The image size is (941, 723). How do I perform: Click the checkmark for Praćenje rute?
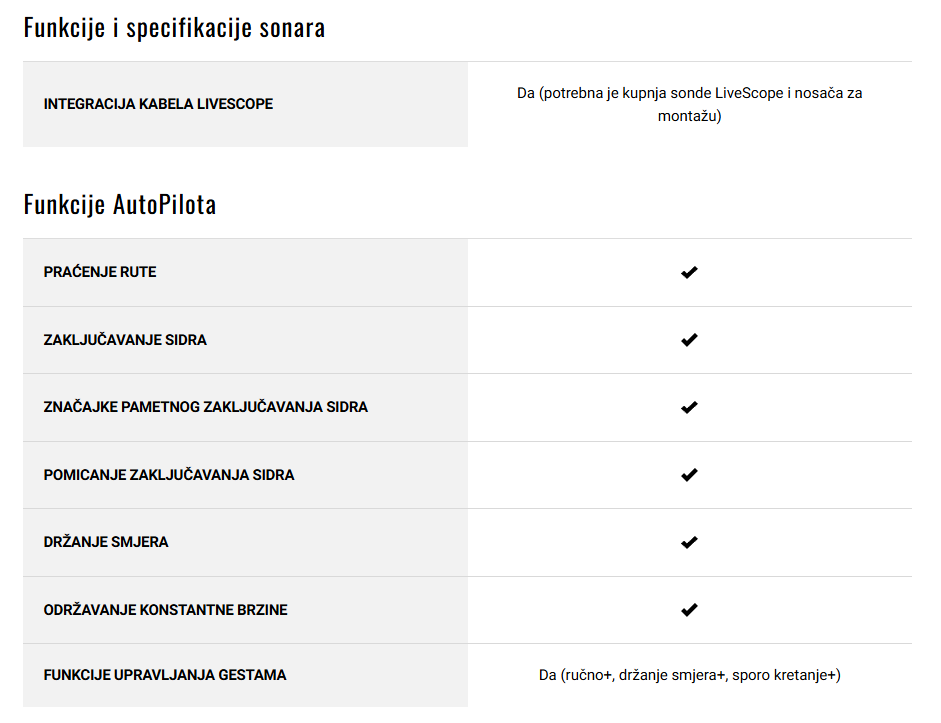point(689,272)
